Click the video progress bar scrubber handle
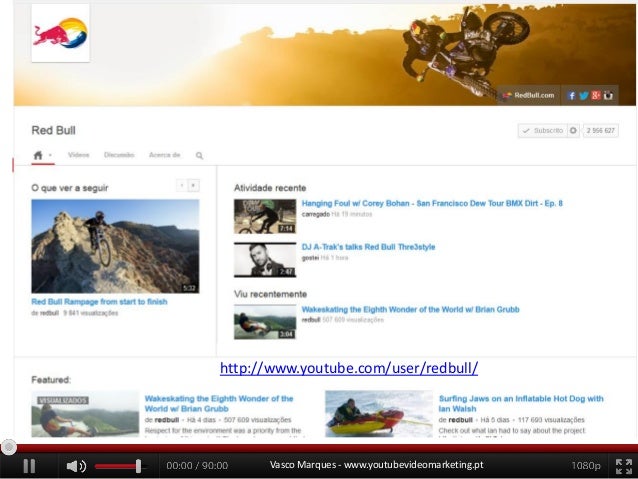This screenshot has height=479, width=638. click(9, 447)
